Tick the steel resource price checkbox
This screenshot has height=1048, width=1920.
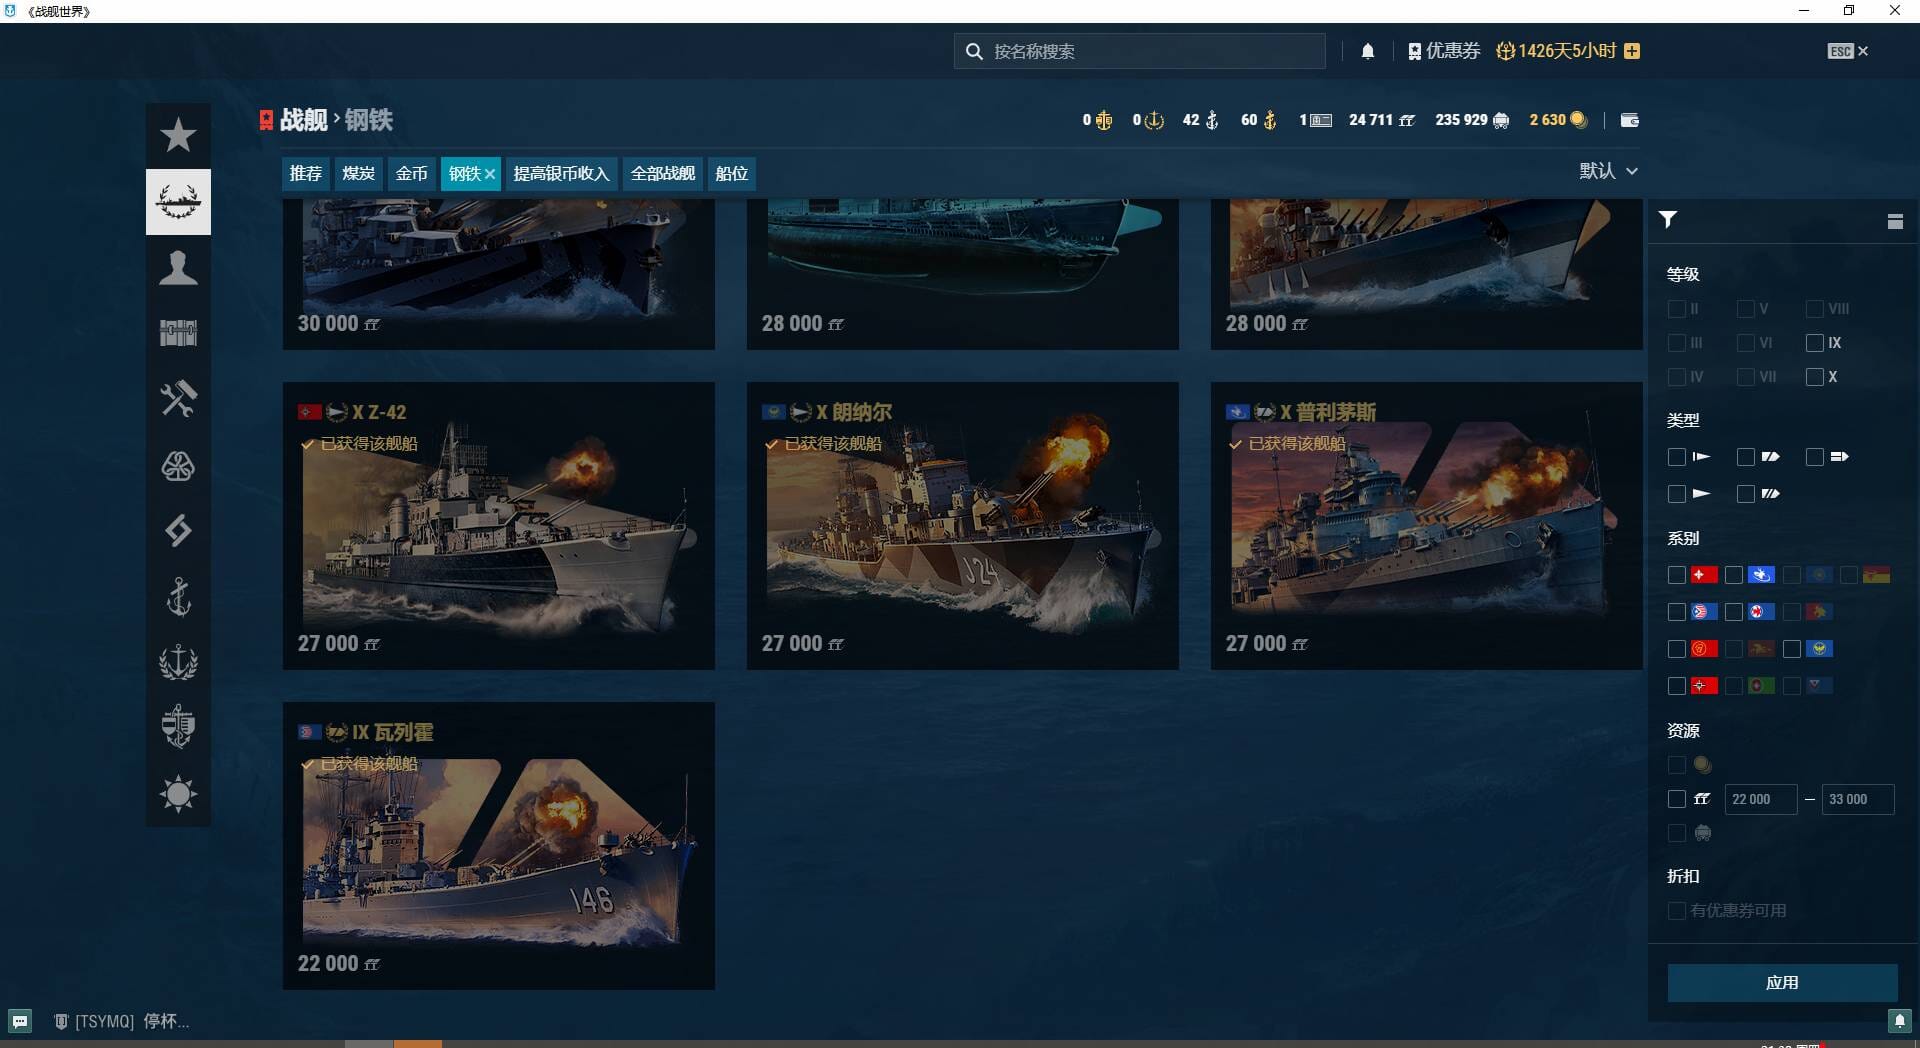[x=1677, y=799]
